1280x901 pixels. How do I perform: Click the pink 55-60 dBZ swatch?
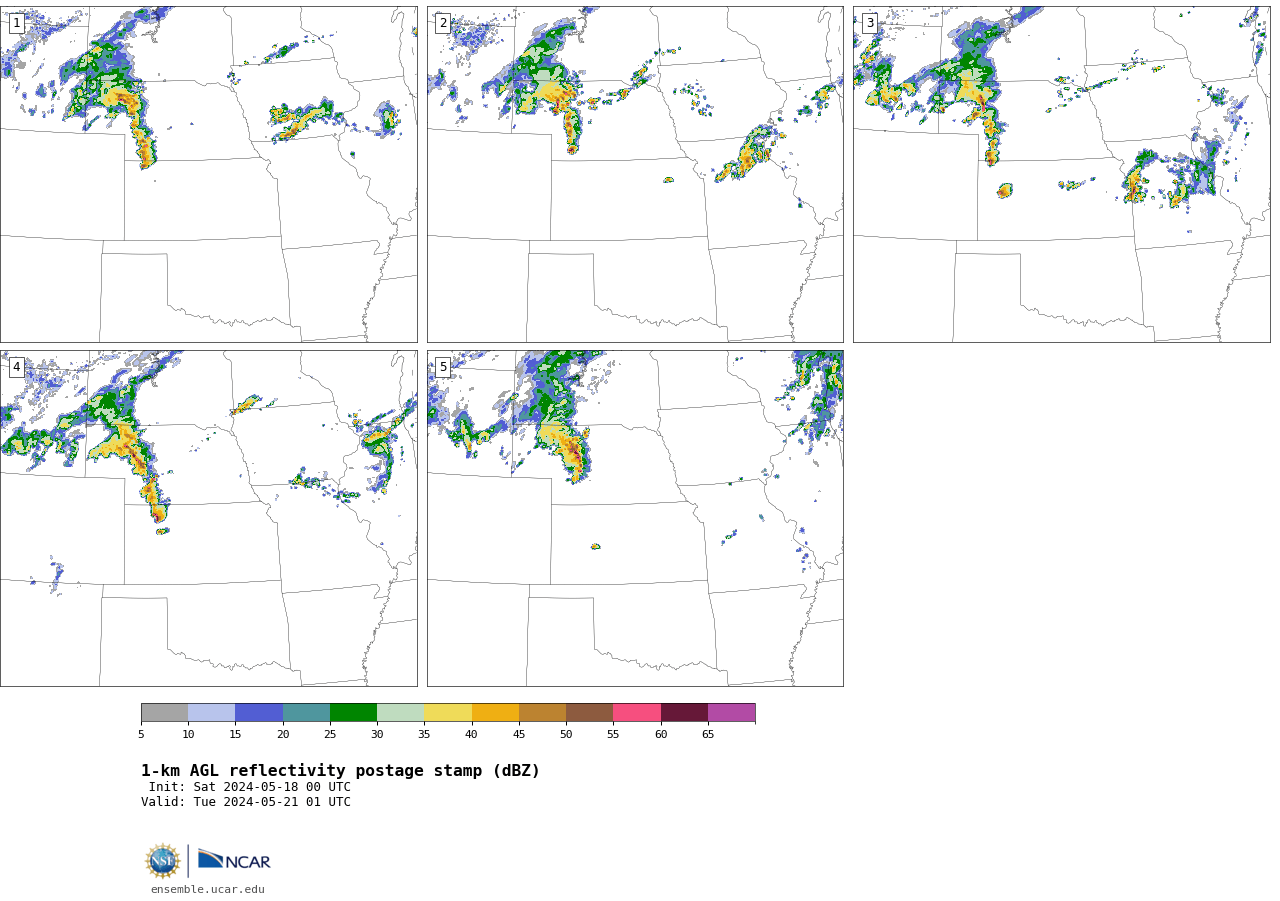[637, 713]
